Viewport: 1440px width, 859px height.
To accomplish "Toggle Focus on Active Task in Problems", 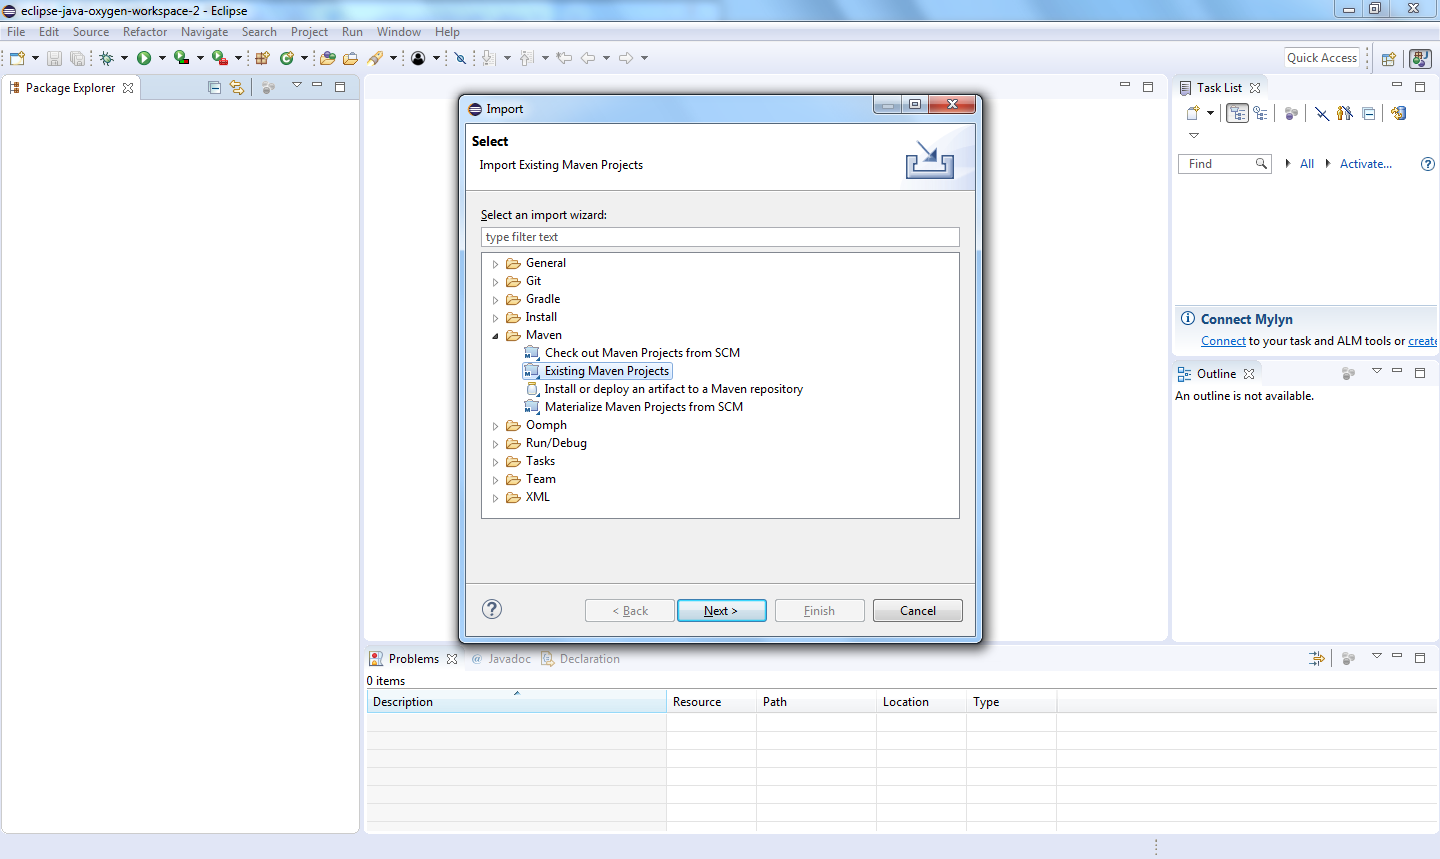I will (x=1348, y=658).
